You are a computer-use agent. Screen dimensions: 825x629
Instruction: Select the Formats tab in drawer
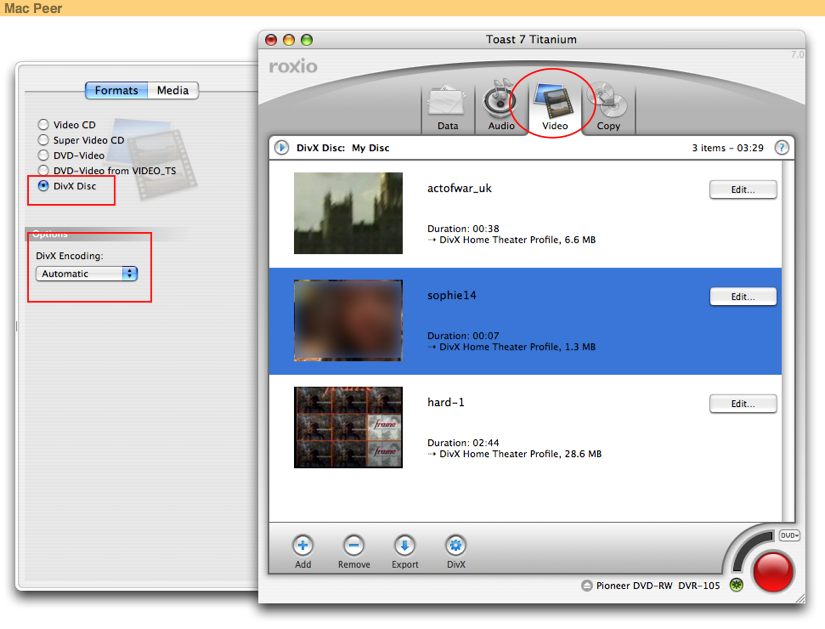pyautogui.click(x=117, y=91)
